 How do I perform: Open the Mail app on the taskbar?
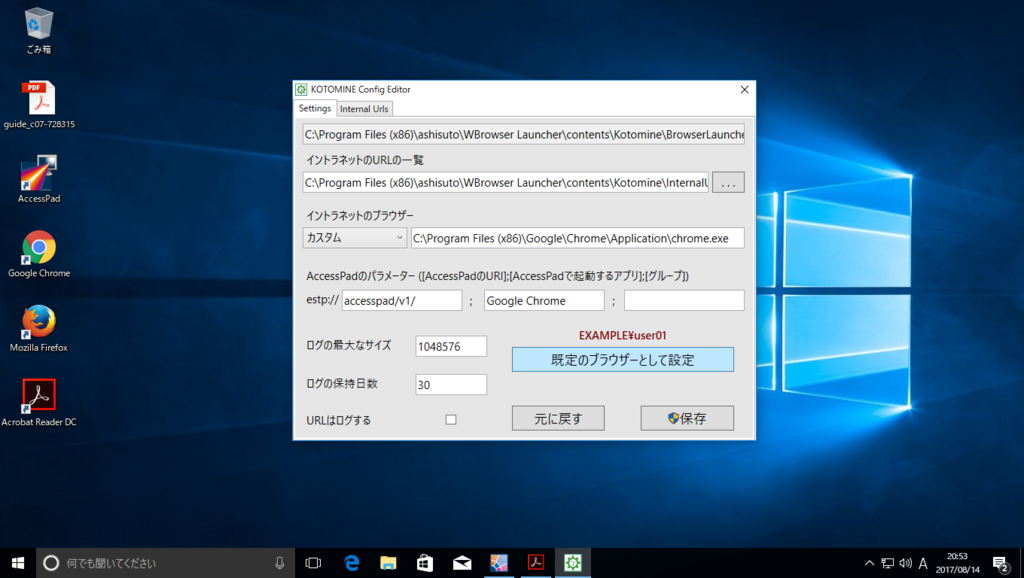461,563
